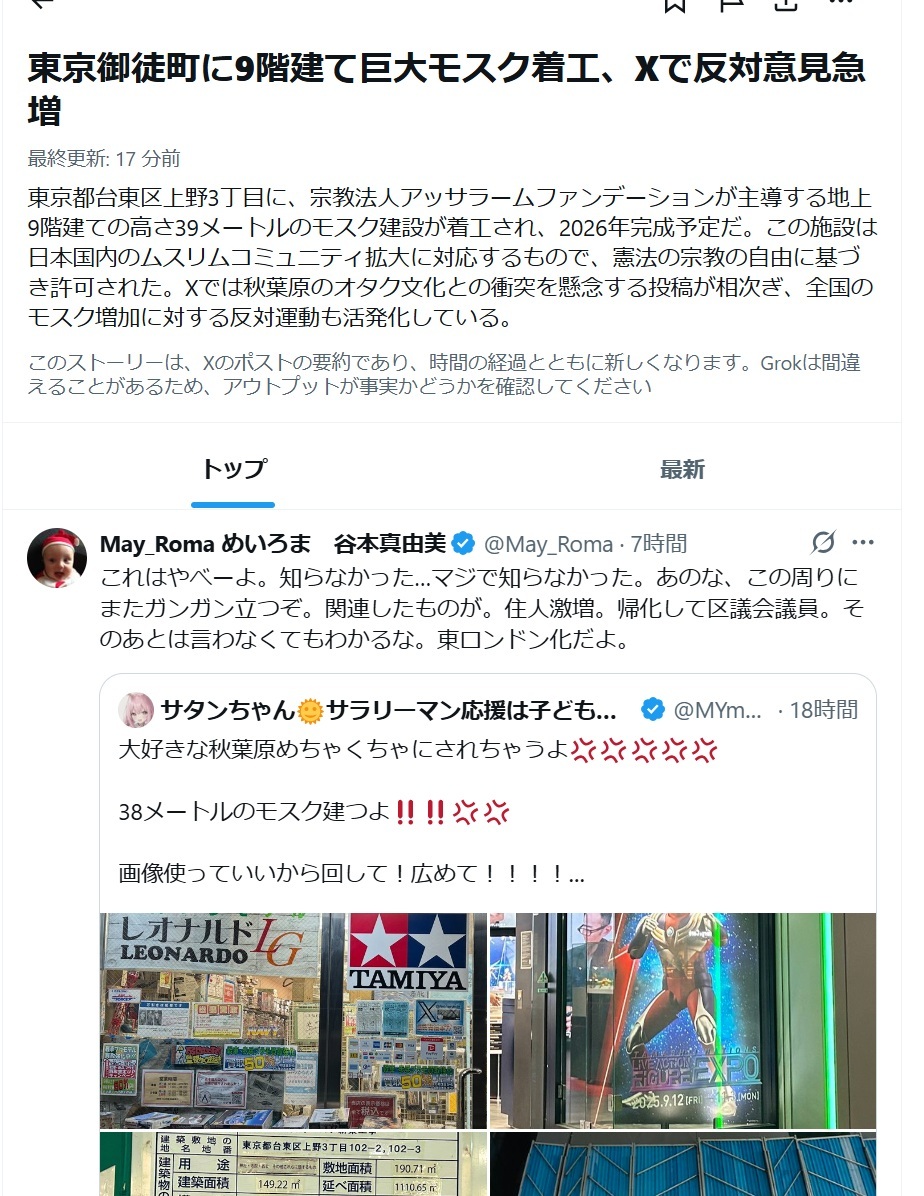Switch to the トップ tab
924x1196 pixels.
tap(233, 469)
